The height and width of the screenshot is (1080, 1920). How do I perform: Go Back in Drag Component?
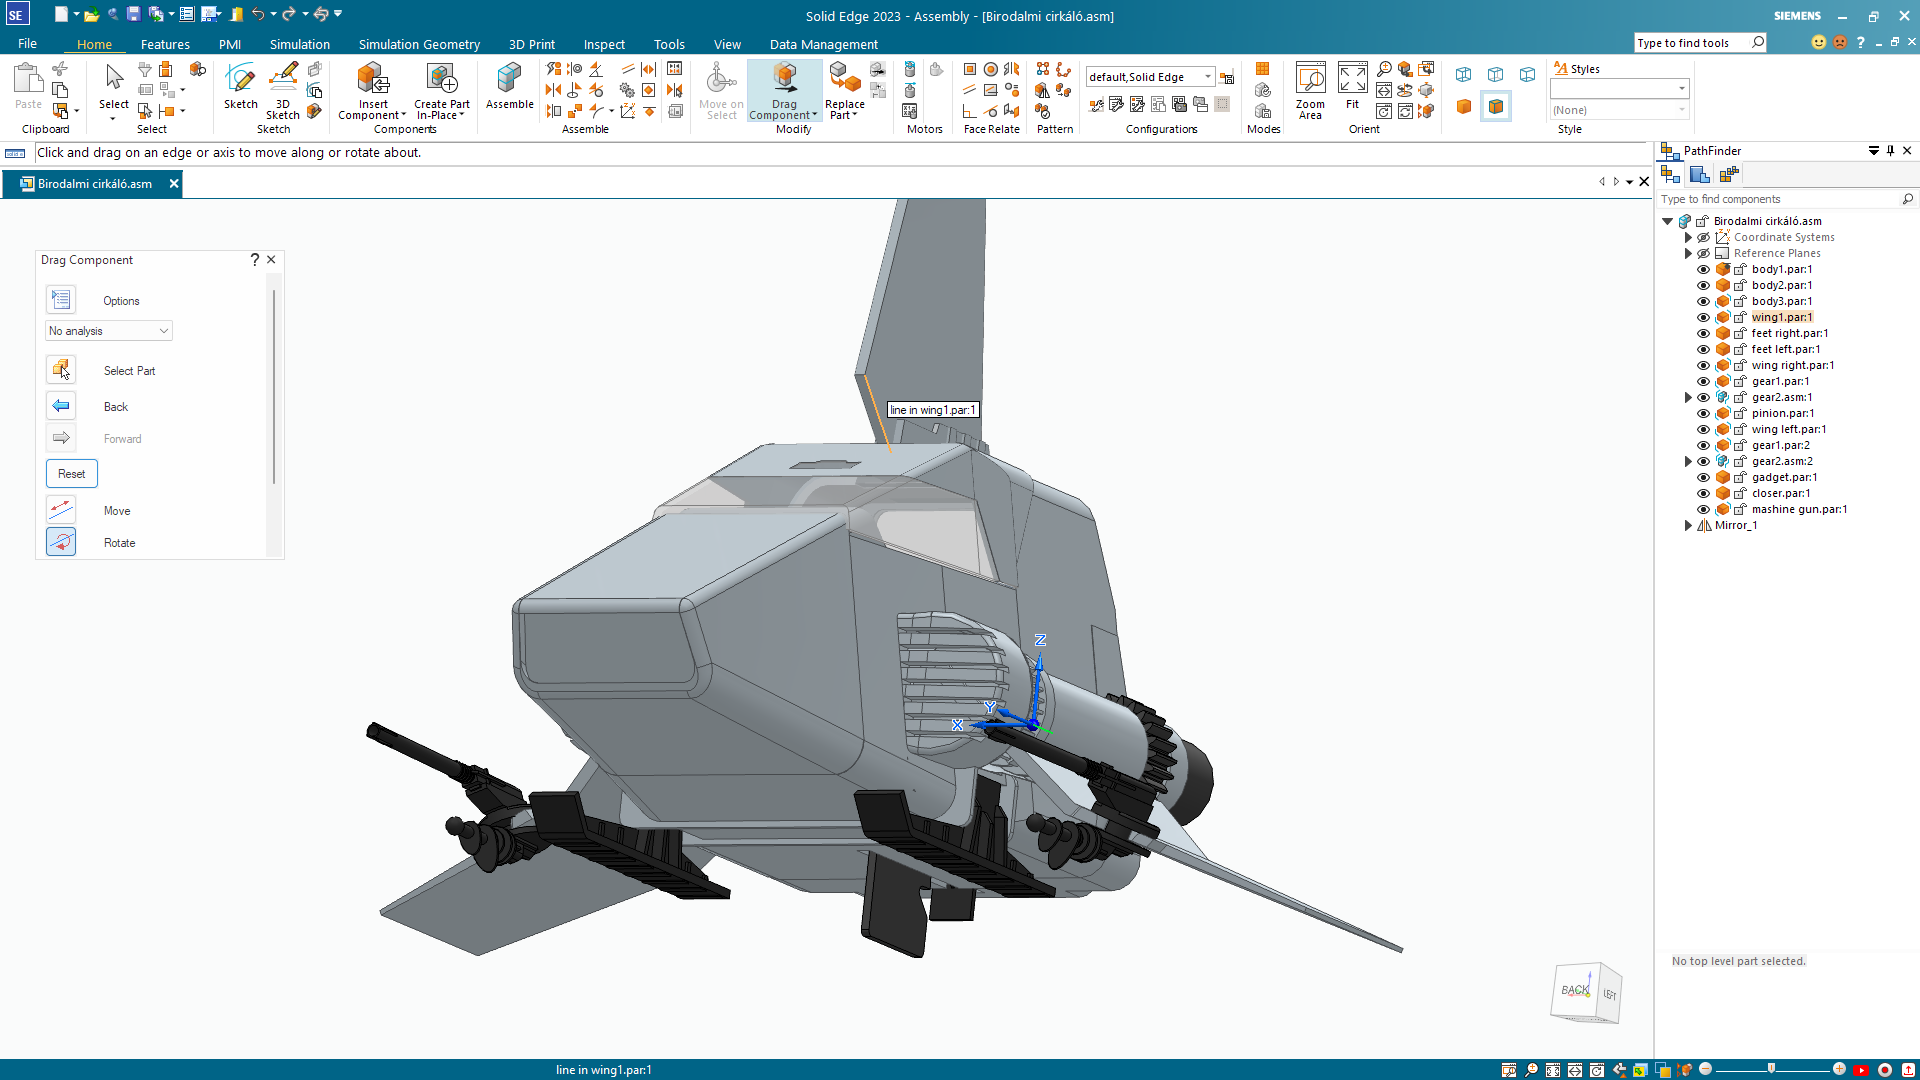point(61,406)
